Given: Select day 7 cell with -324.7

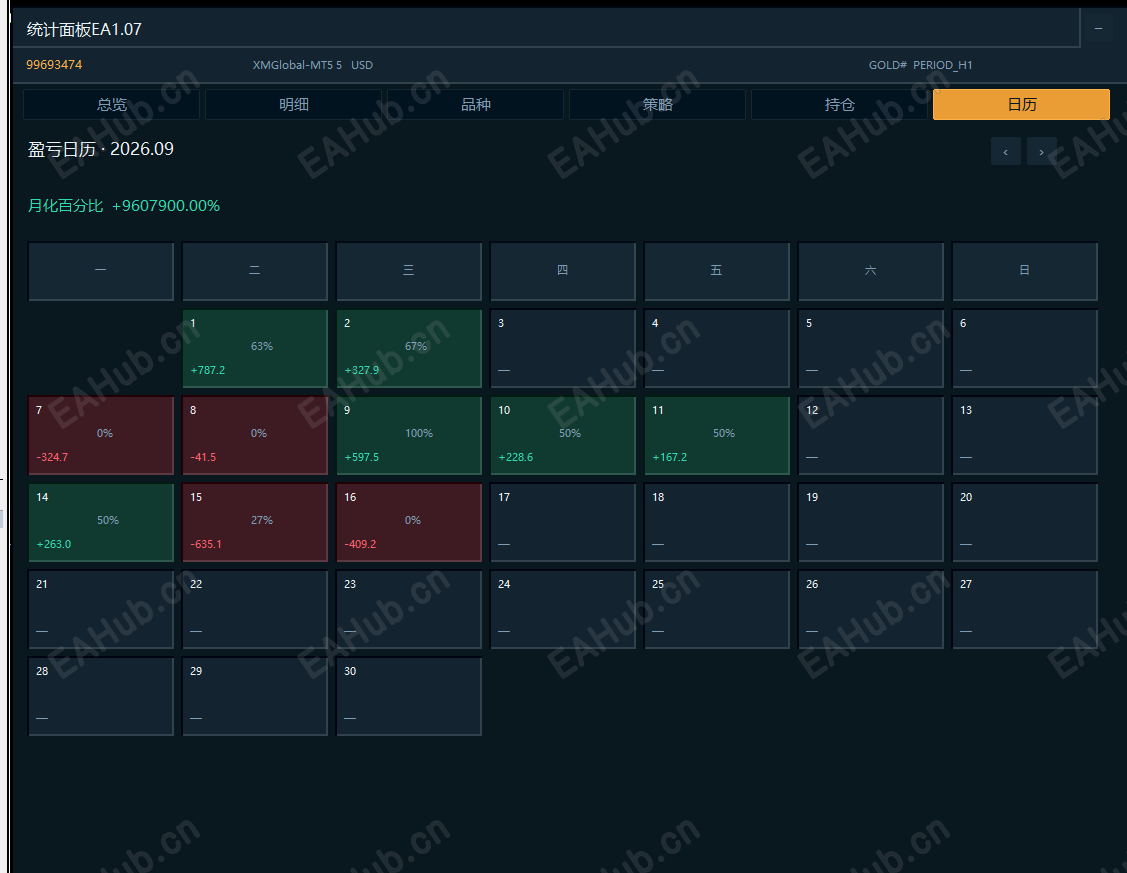Looking at the screenshot, I should (x=101, y=435).
